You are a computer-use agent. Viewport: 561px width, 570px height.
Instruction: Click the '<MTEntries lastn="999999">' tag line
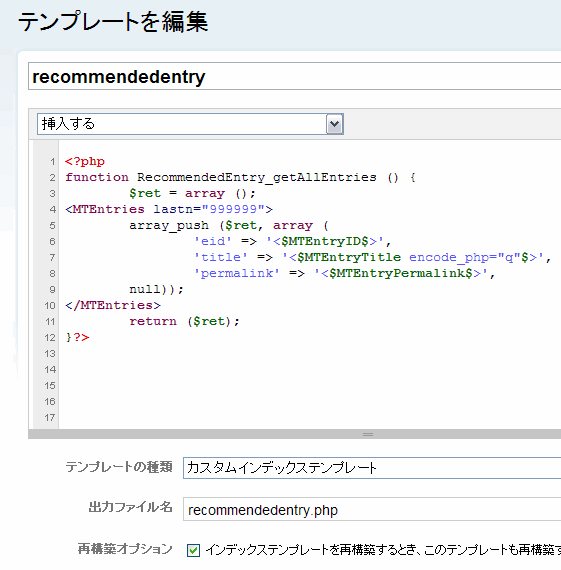(x=169, y=209)
